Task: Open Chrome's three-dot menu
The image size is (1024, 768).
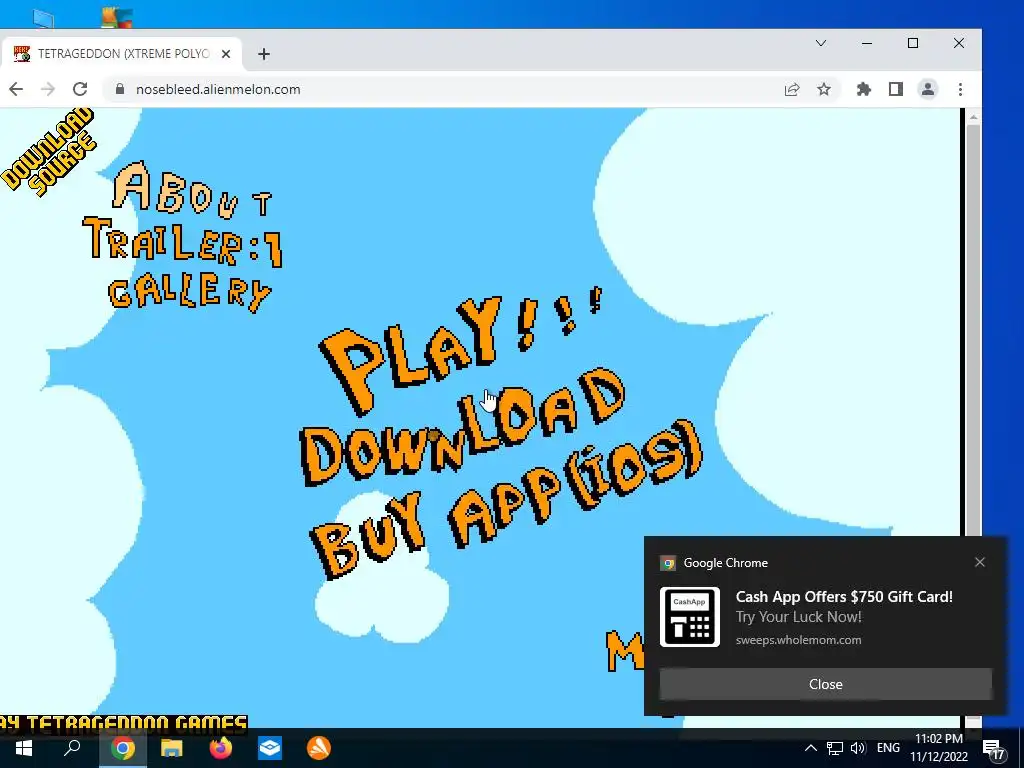Action: click(x=960, y=89)
